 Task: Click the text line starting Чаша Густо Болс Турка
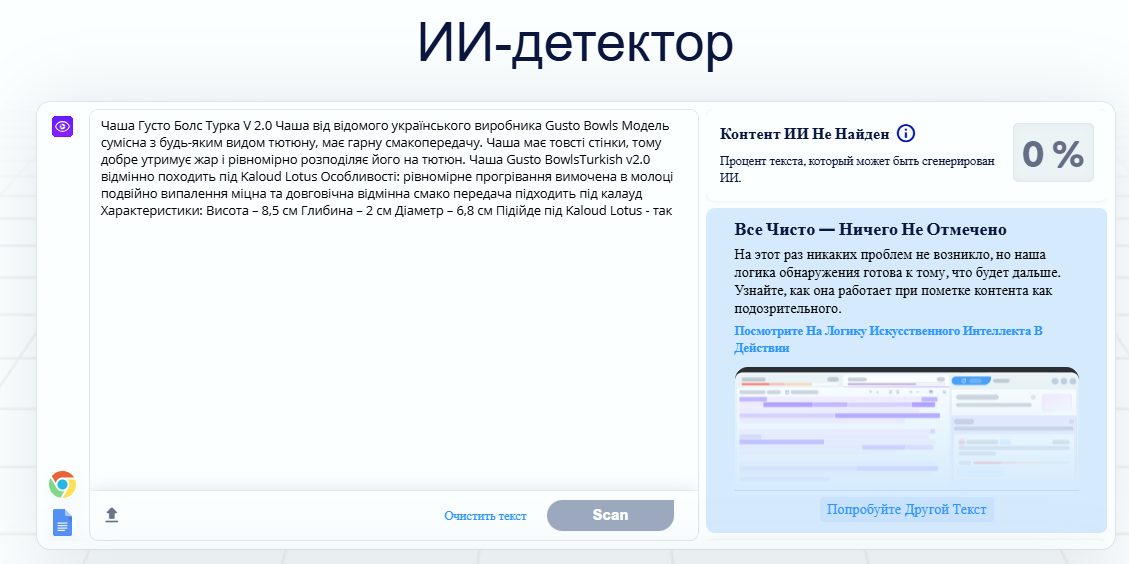385,125
